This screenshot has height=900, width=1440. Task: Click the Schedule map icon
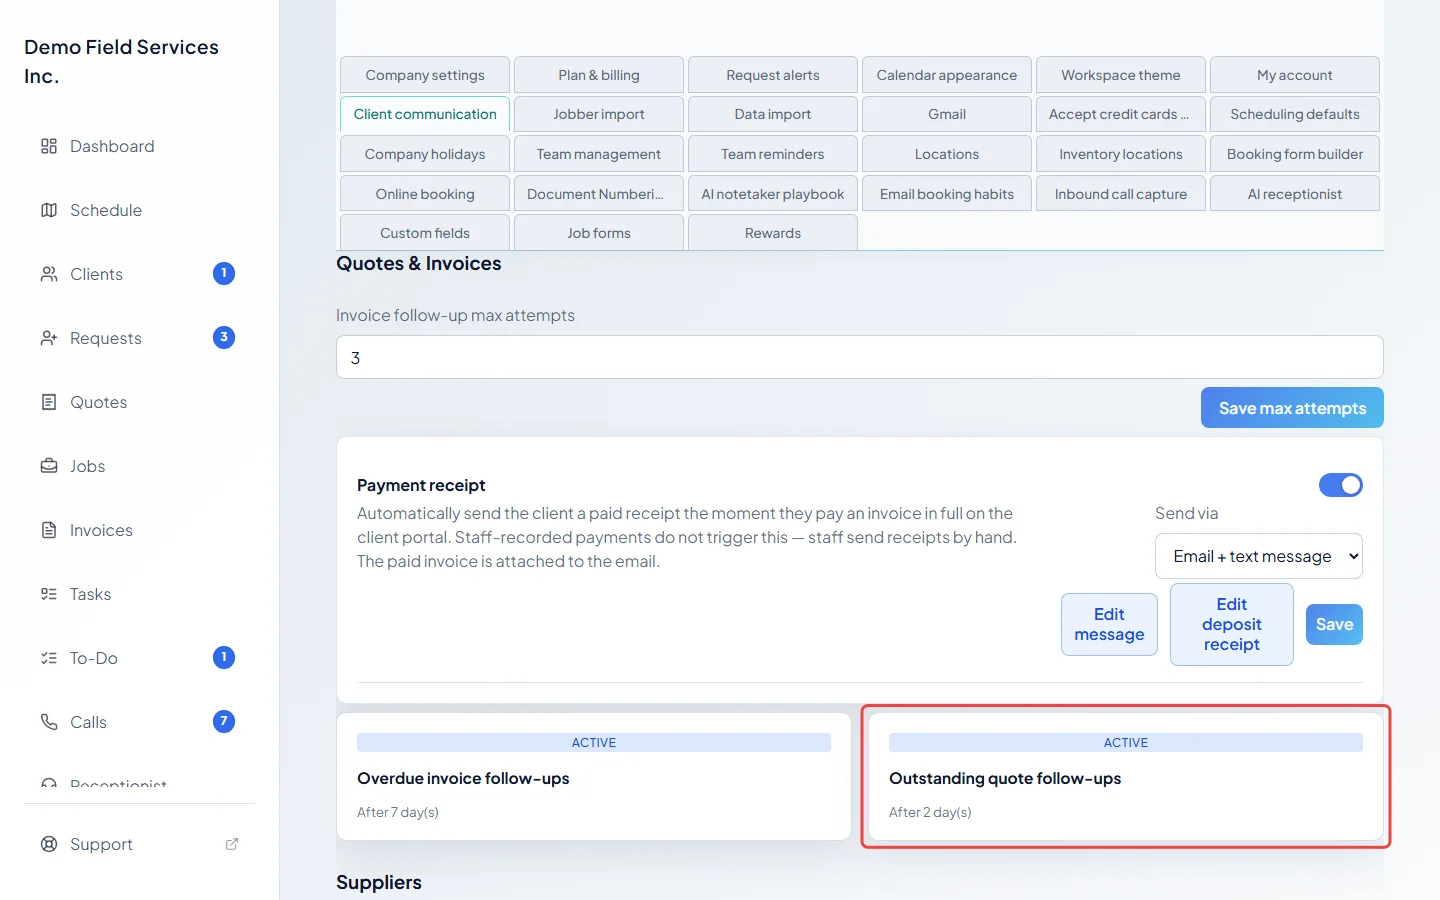click(x=49, y=210)
